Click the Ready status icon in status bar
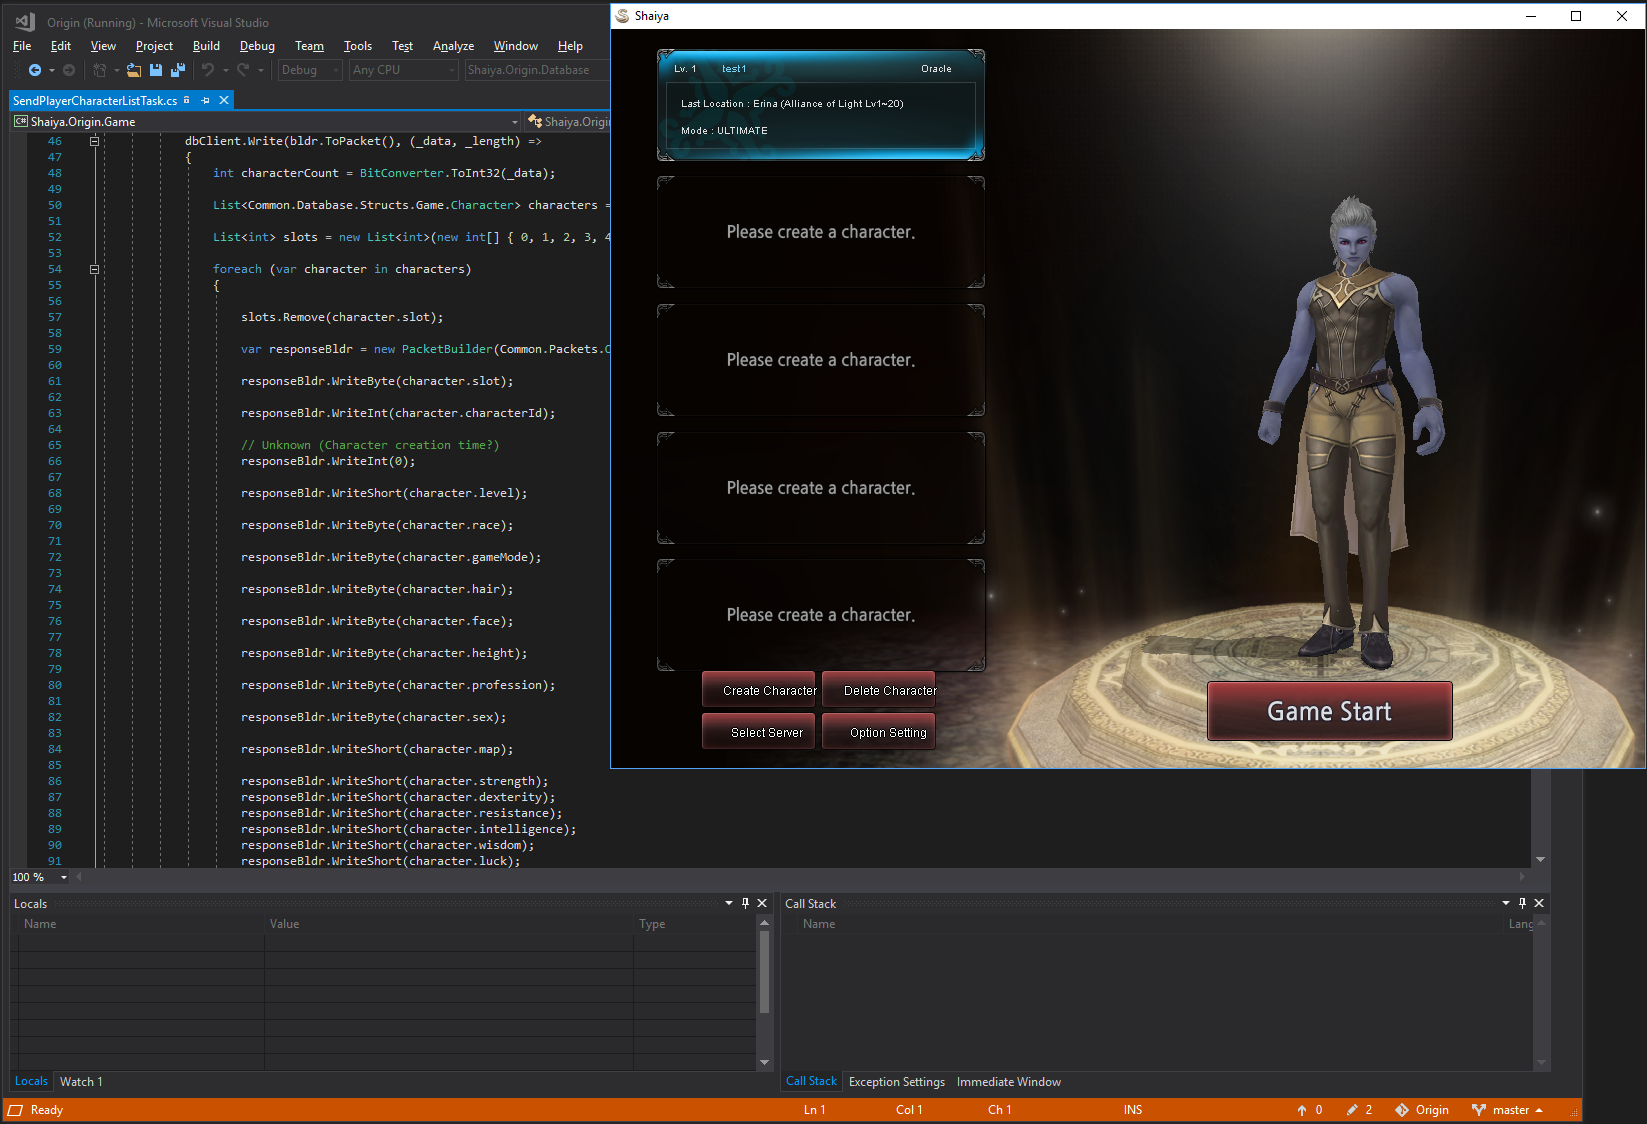This screenshot has height=1124, width=1647. [16, 1110]
